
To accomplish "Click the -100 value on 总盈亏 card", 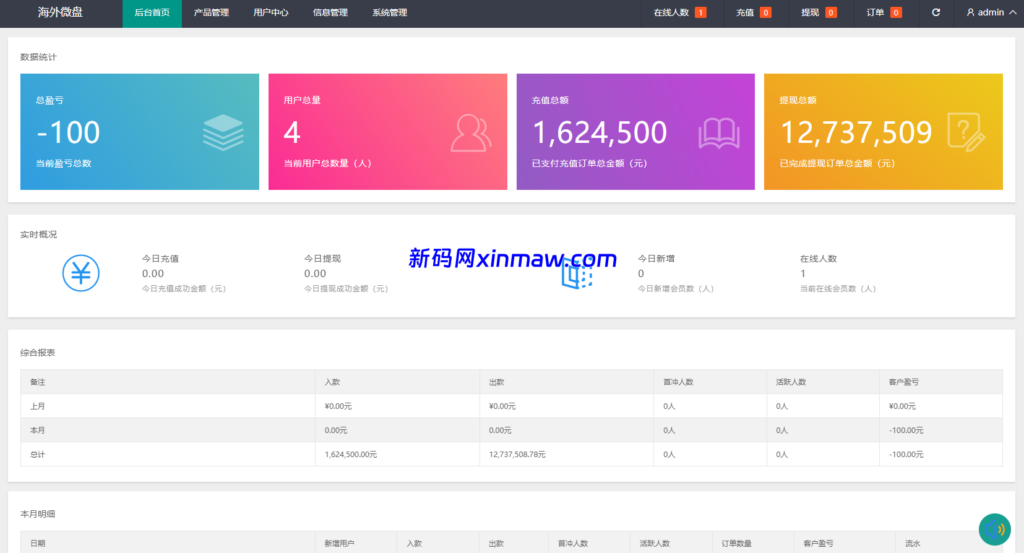I will tap(69, 133).
